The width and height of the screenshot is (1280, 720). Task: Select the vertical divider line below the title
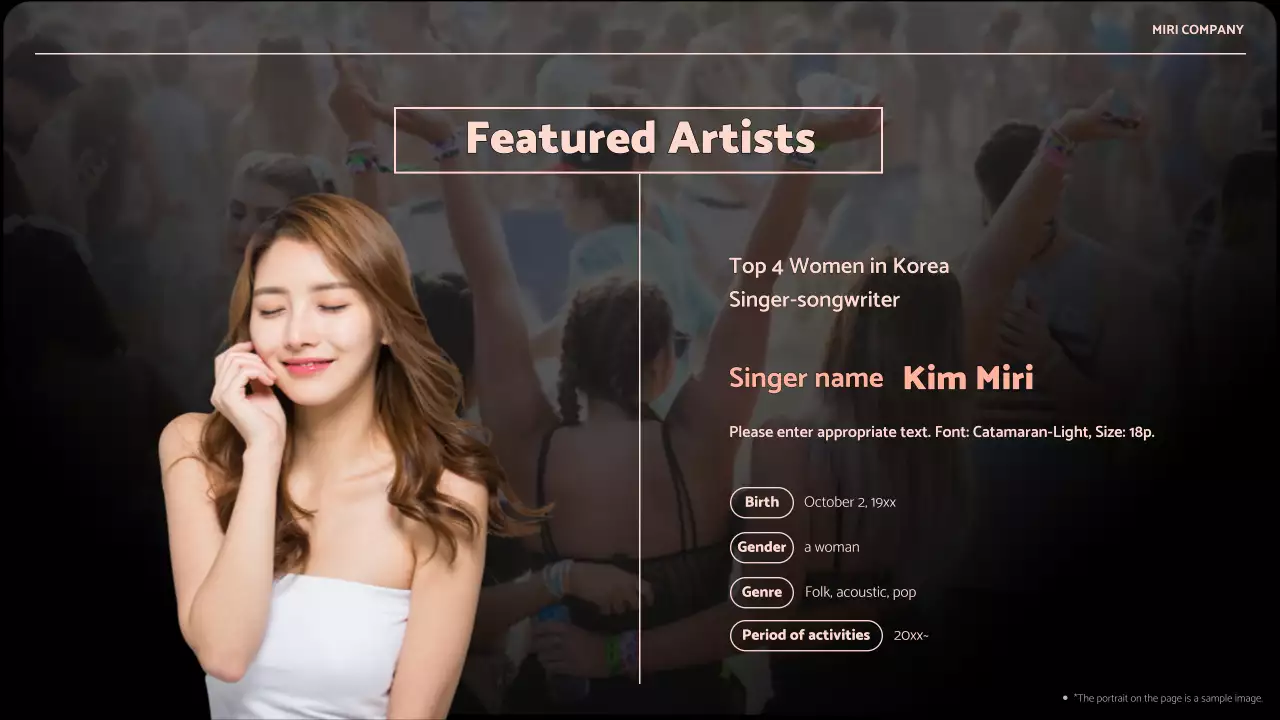point(640,430)
